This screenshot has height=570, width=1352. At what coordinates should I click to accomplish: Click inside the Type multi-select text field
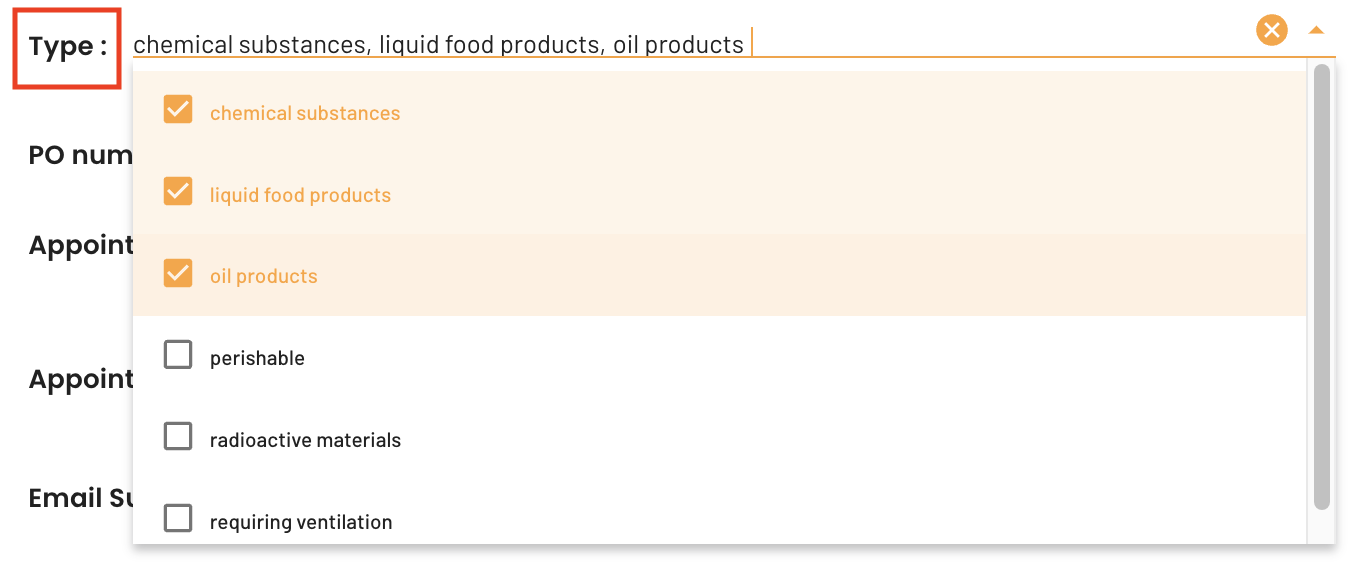click(x=690, y=44)
